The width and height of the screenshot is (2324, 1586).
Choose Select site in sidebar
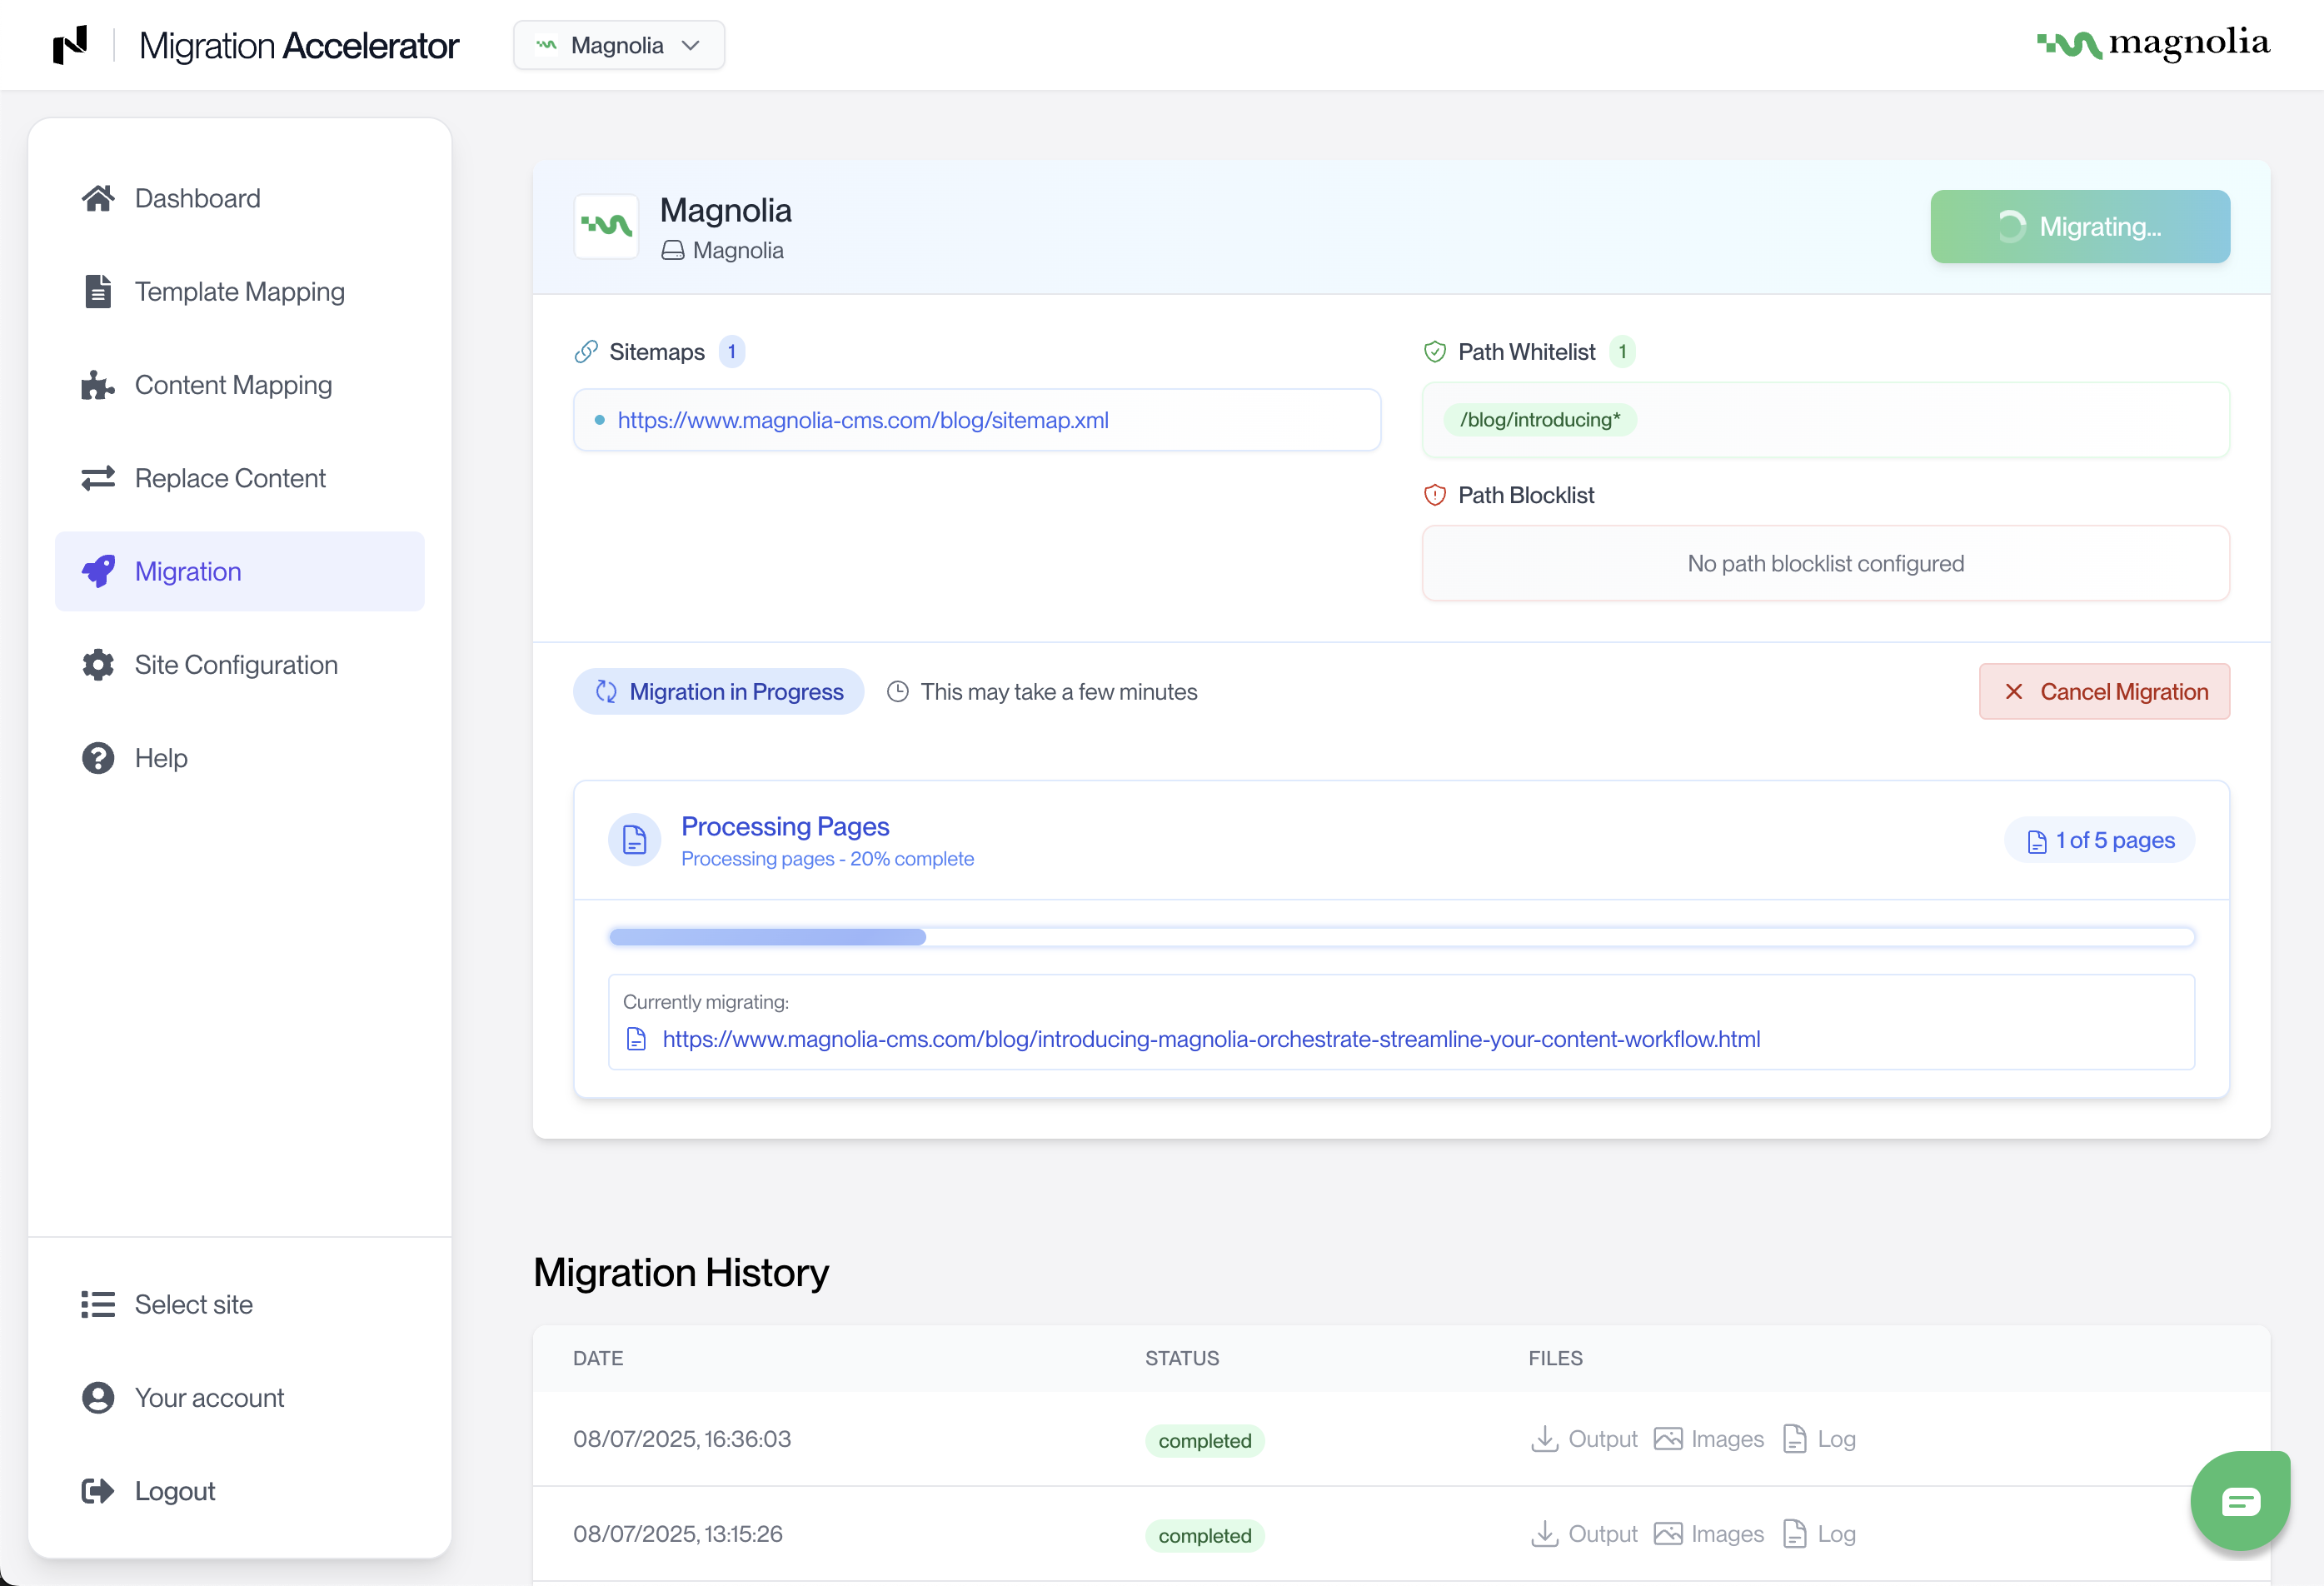(x=240, y=1304)
